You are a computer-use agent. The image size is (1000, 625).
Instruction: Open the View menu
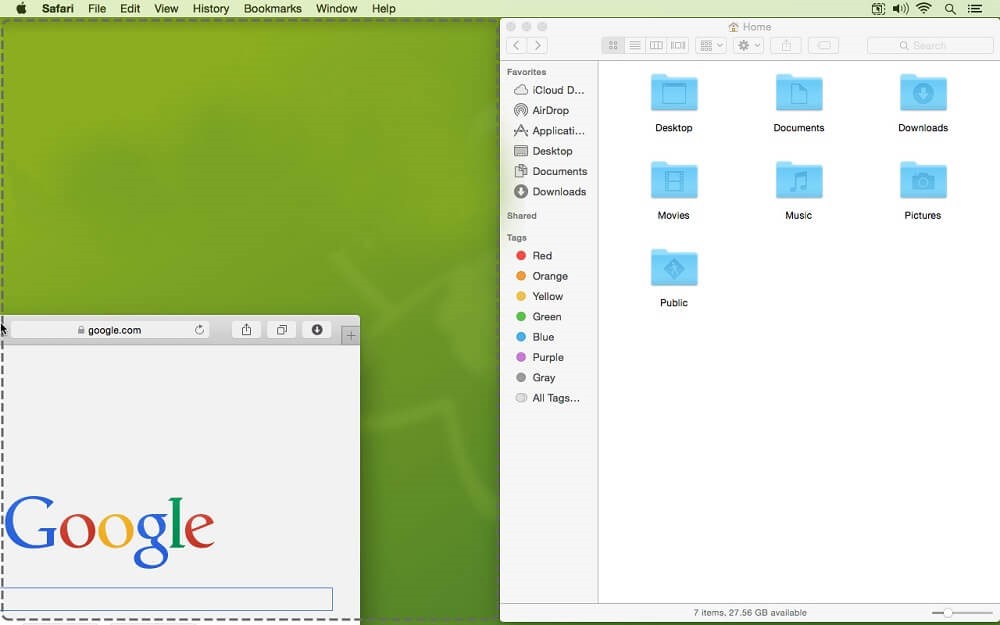tap(166, 8)
